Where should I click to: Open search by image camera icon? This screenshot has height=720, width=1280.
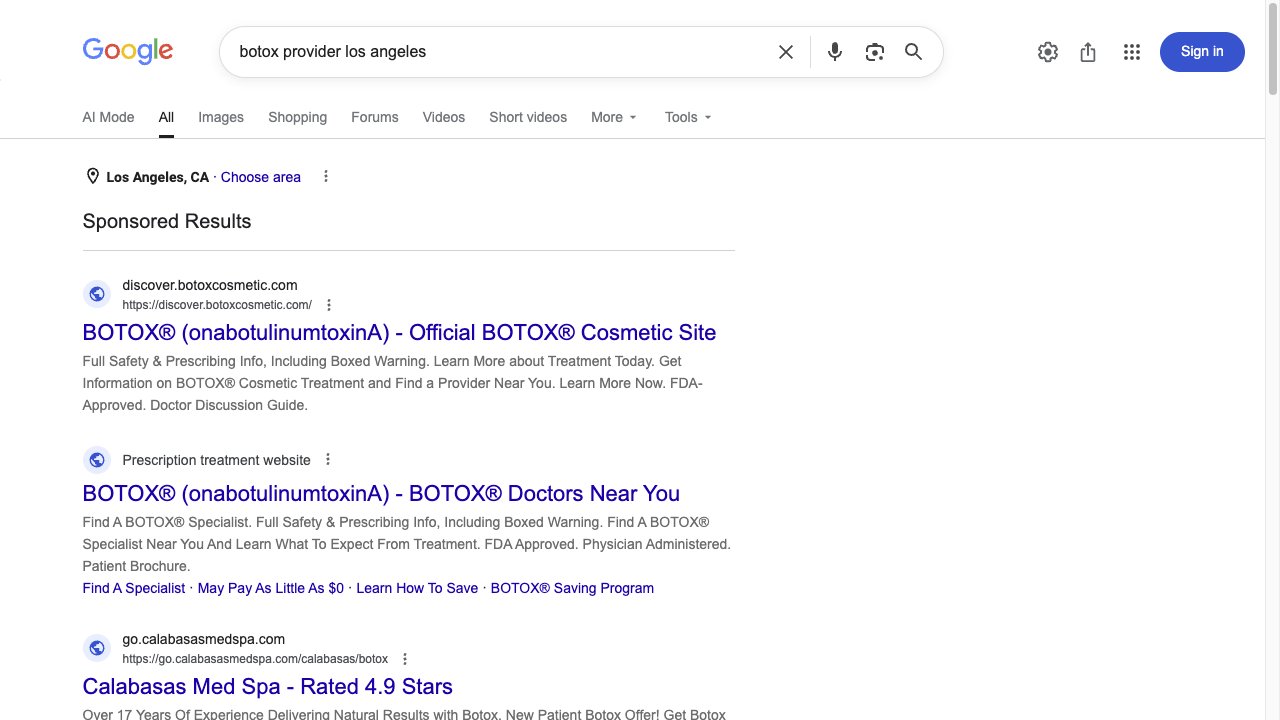click(875, 52)
